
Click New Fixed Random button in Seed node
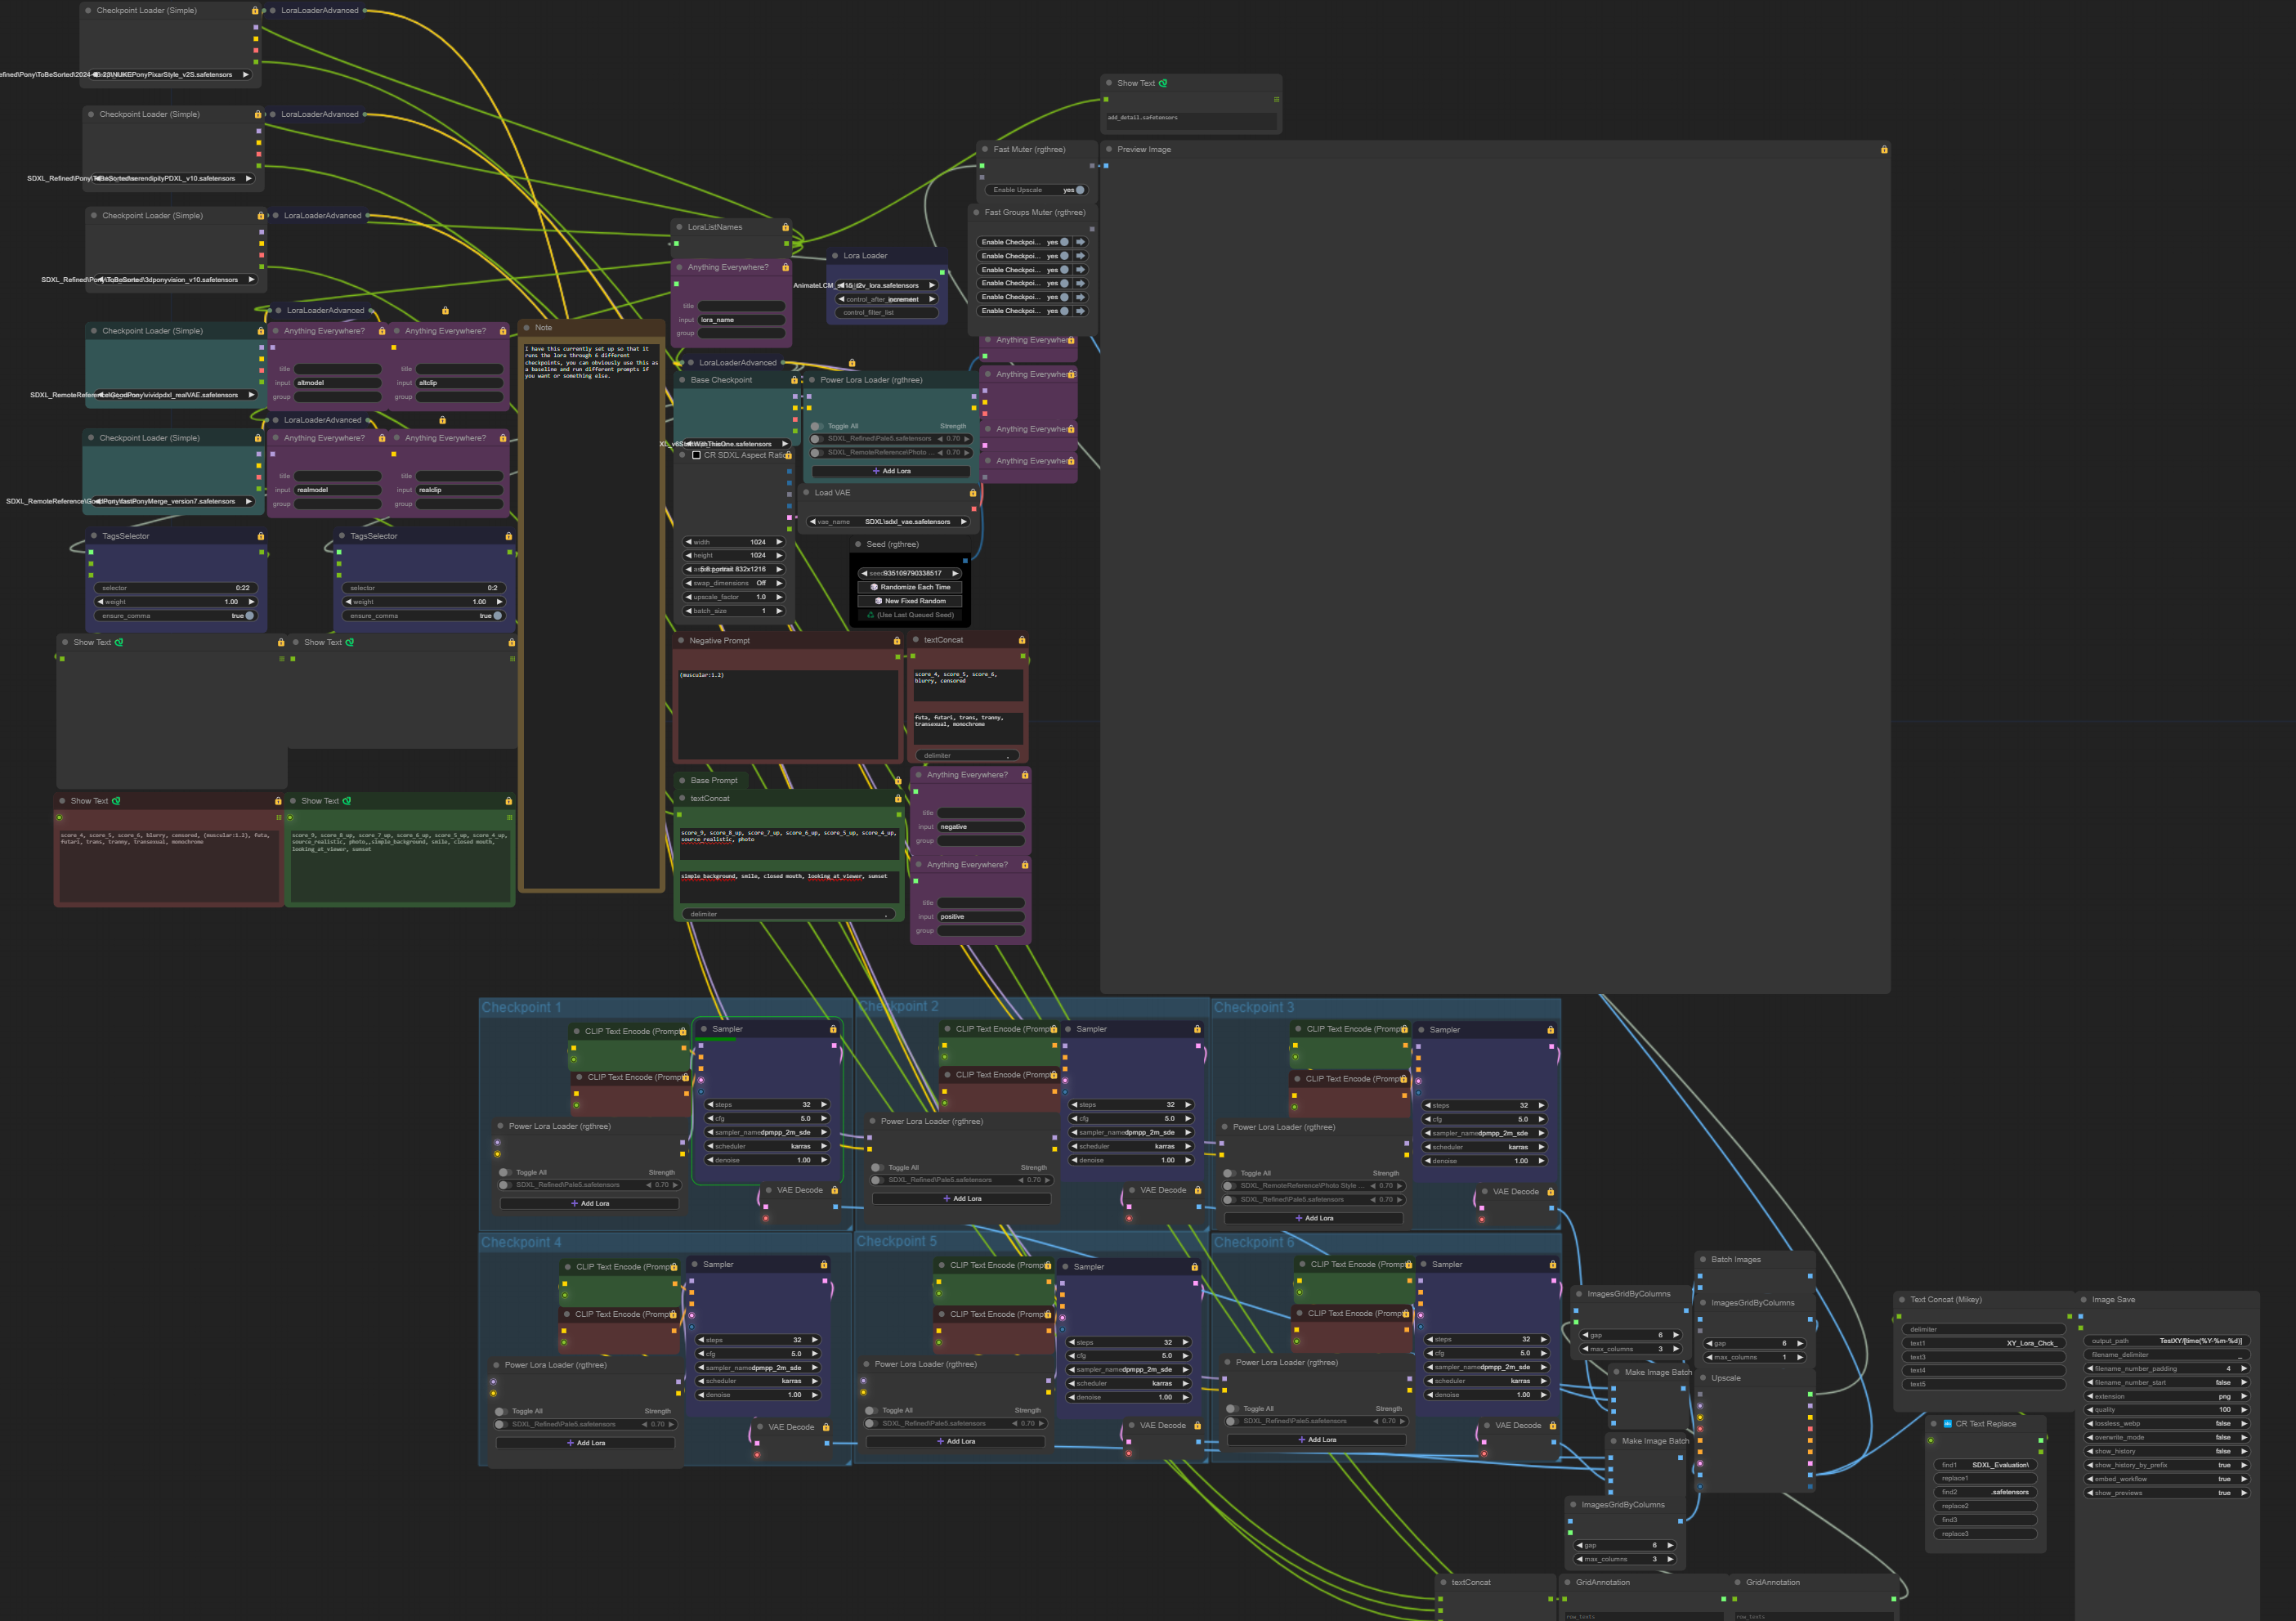[910, 602]
